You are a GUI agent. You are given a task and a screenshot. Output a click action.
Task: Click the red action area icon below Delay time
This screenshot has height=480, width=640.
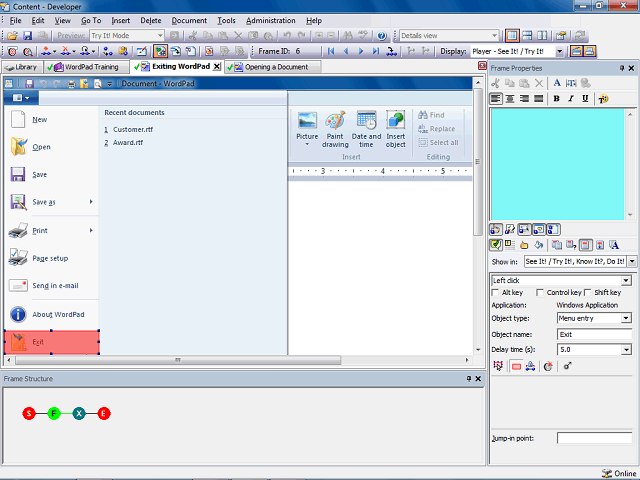tap(516, 366)
